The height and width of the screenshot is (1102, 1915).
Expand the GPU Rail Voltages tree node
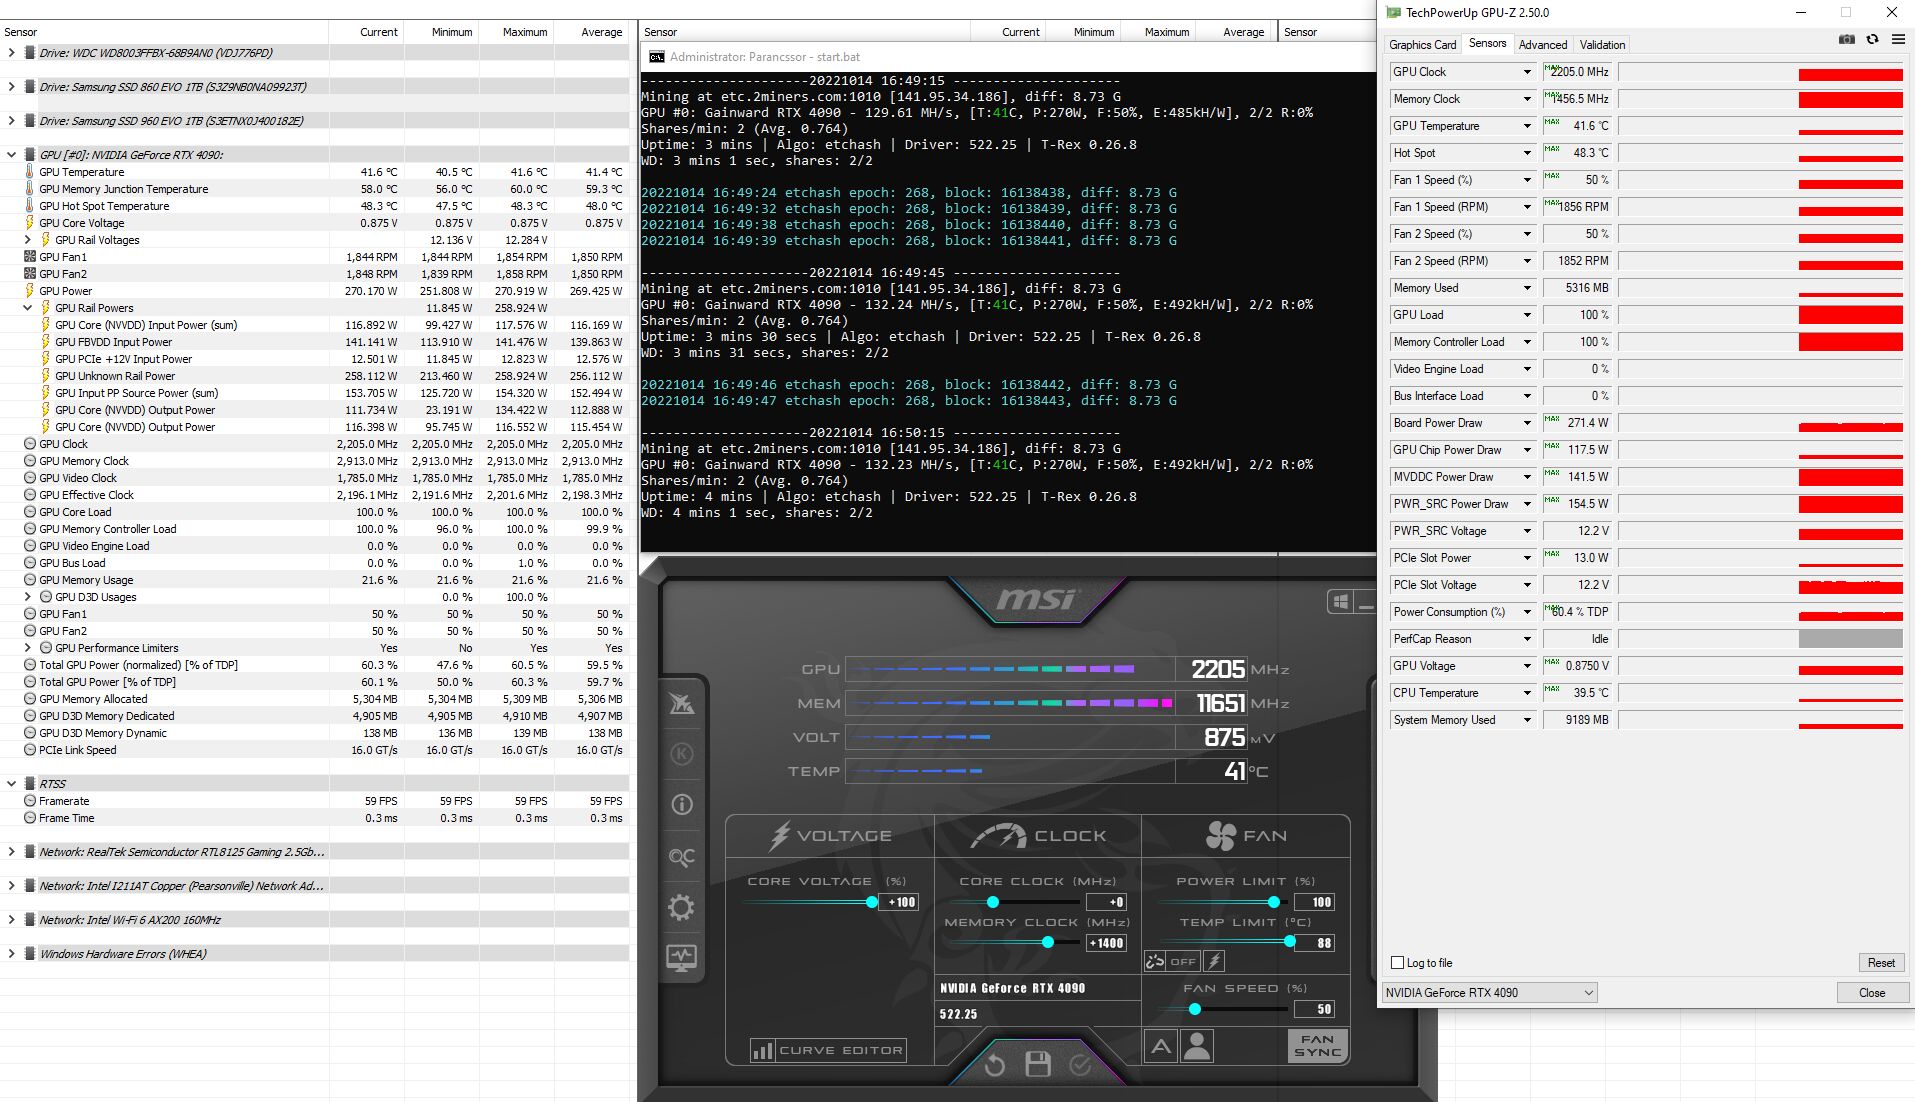pyautogui.click(x=28, y=240)
